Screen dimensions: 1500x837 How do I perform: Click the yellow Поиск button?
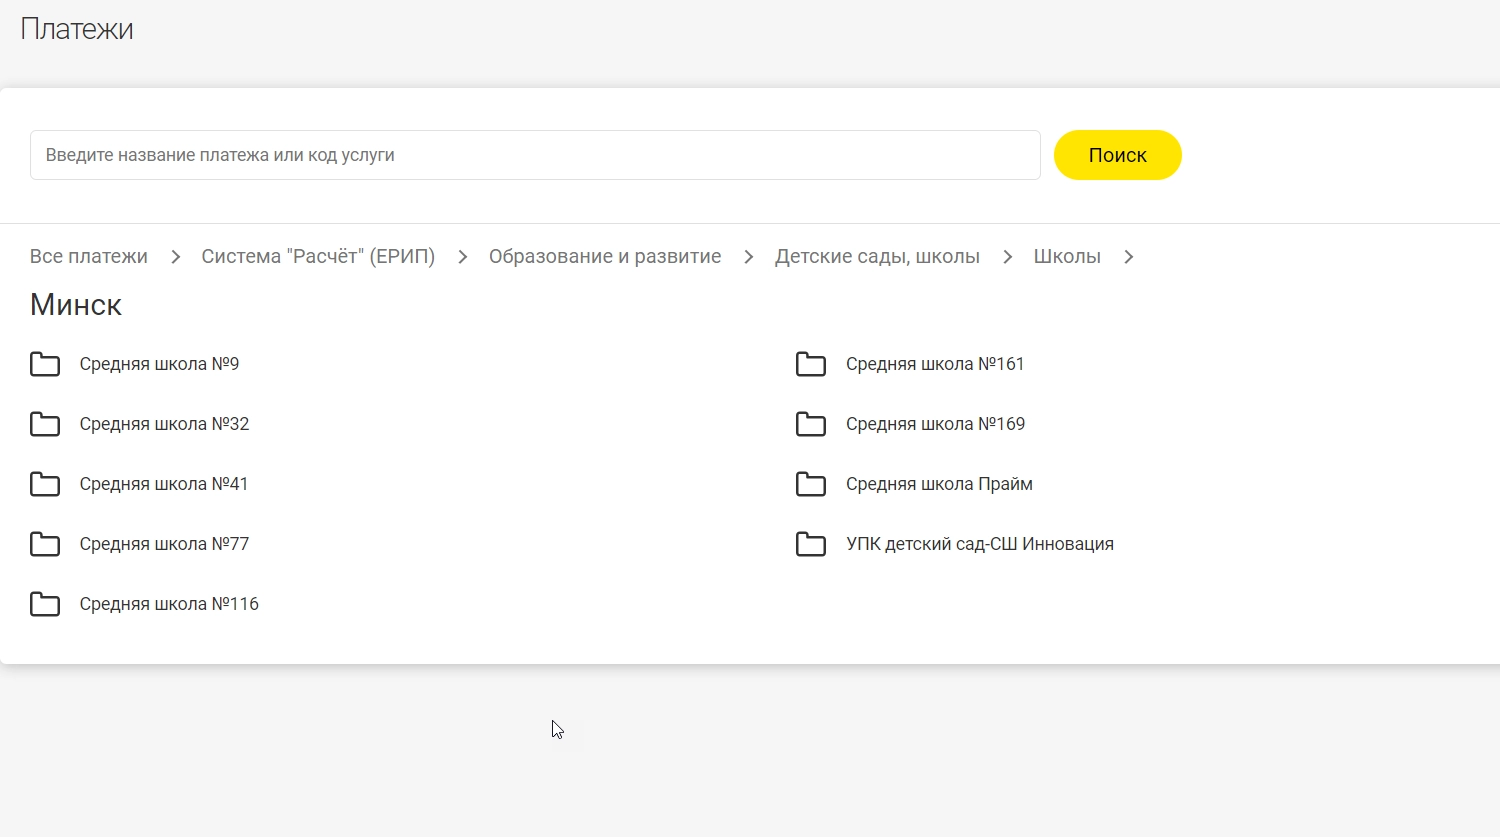tap(1118, 155)
